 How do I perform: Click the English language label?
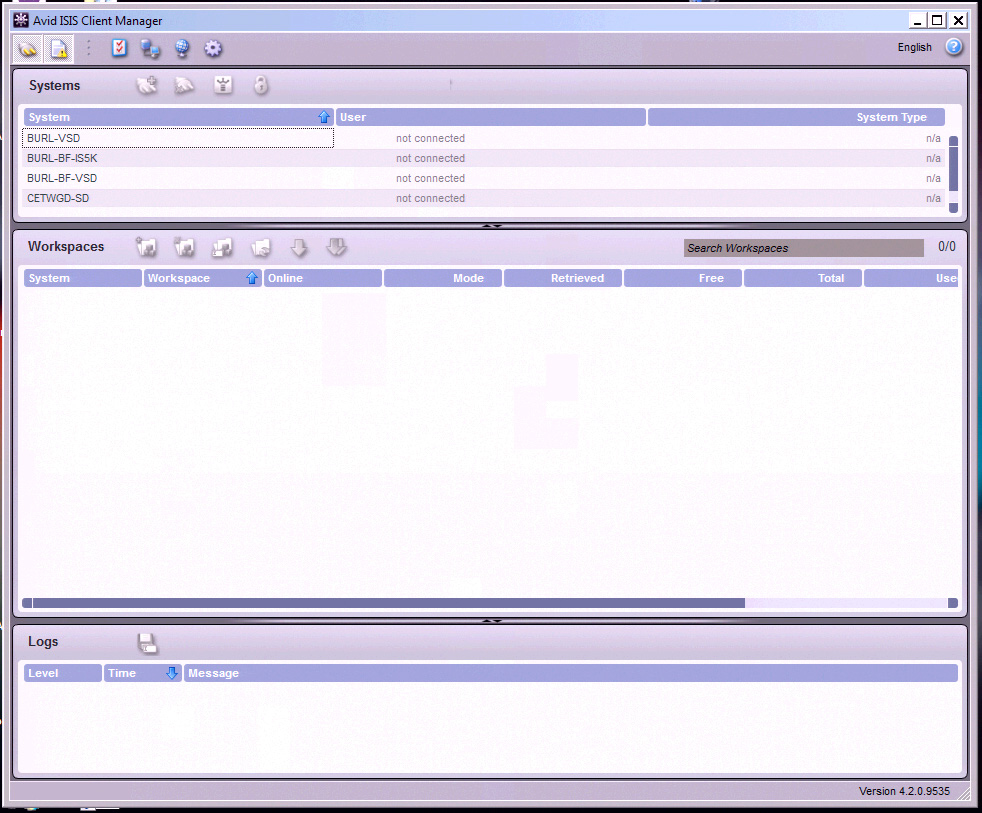pos(914,48)
